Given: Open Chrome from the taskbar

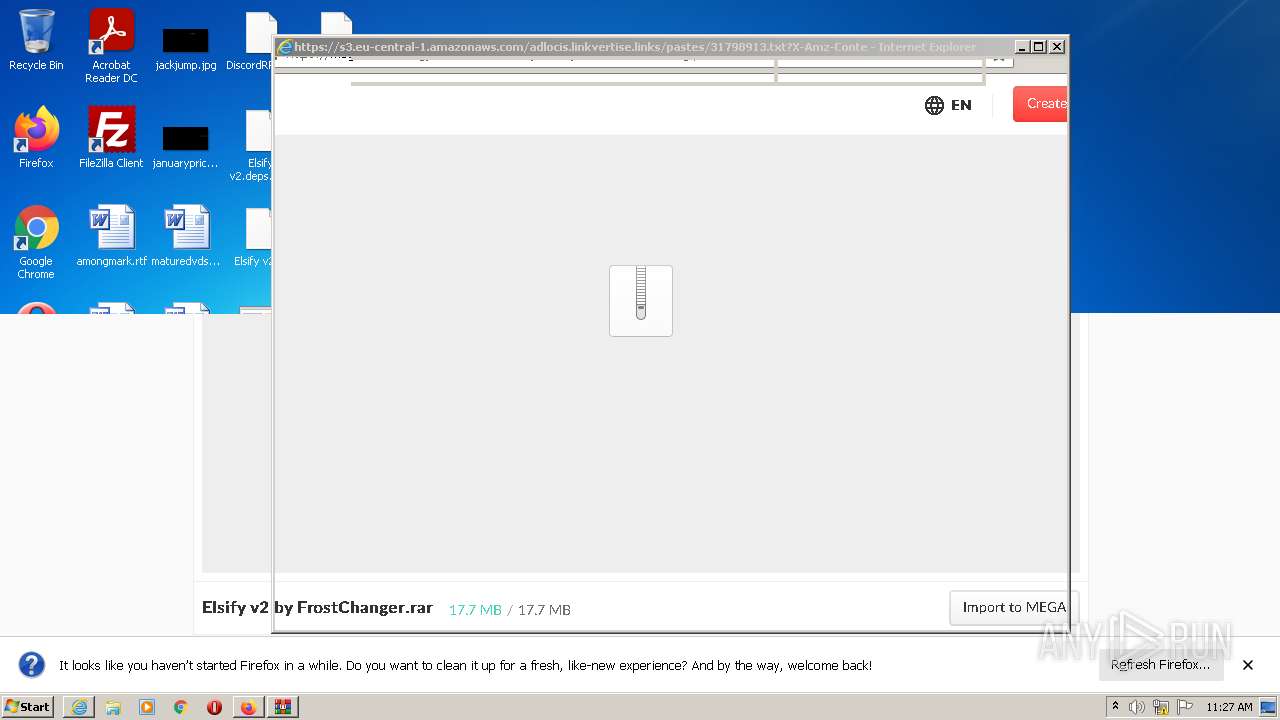Looking at the screenshot, I should 181,707.
